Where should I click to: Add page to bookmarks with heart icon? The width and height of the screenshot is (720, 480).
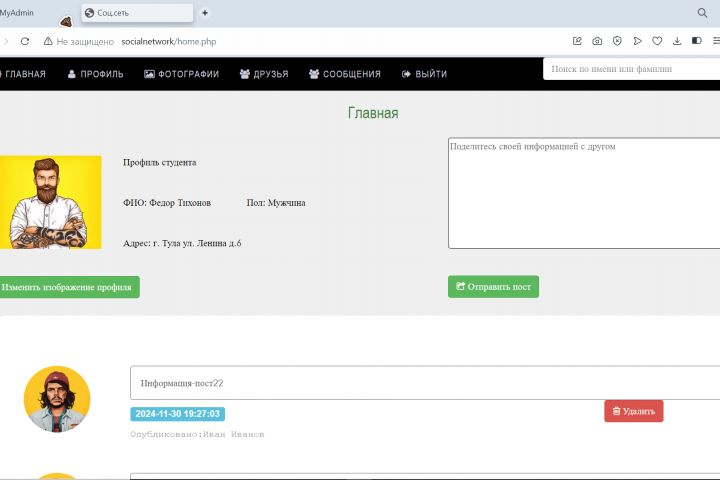pos(657,41)
